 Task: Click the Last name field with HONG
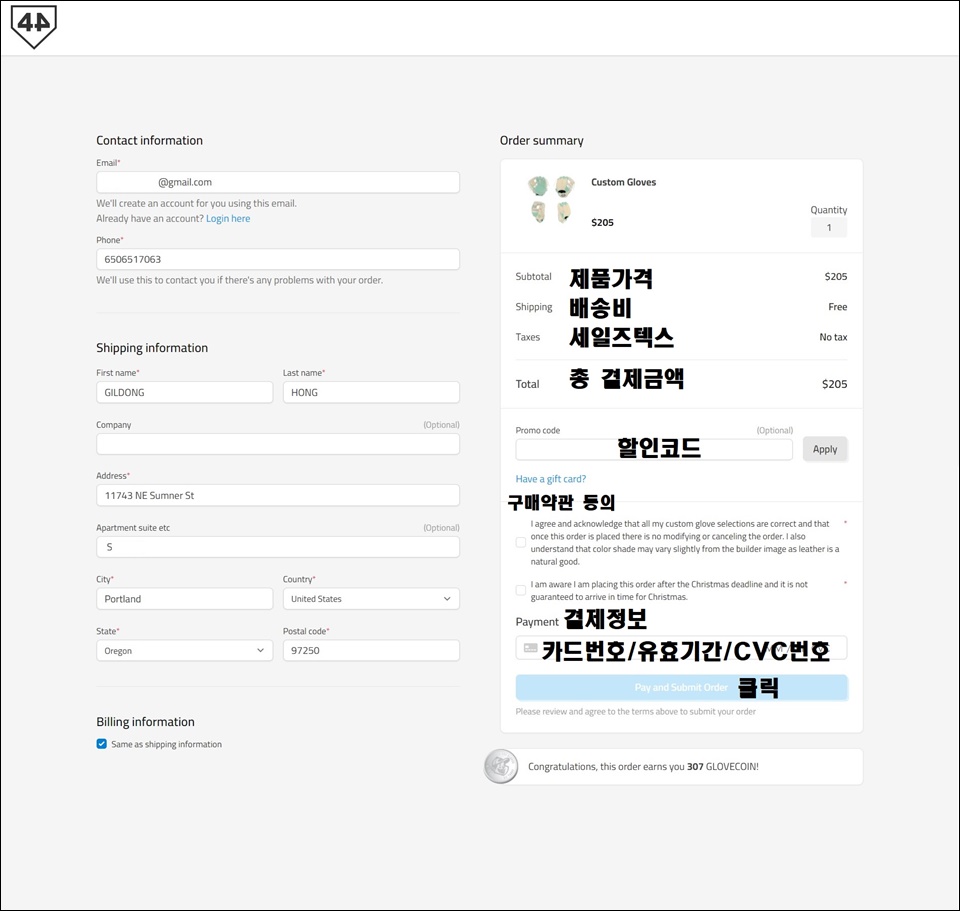[371, 392]
